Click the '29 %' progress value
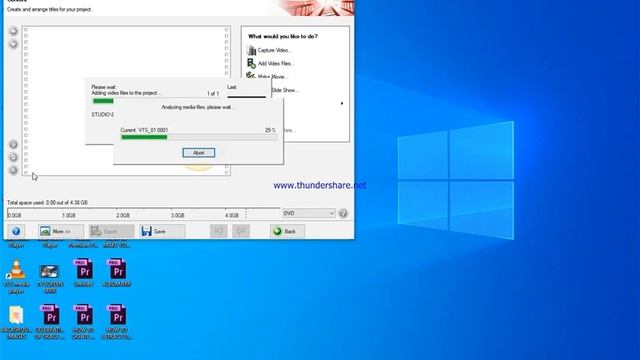Screen dimensions: 640x360 coord(270,130)
